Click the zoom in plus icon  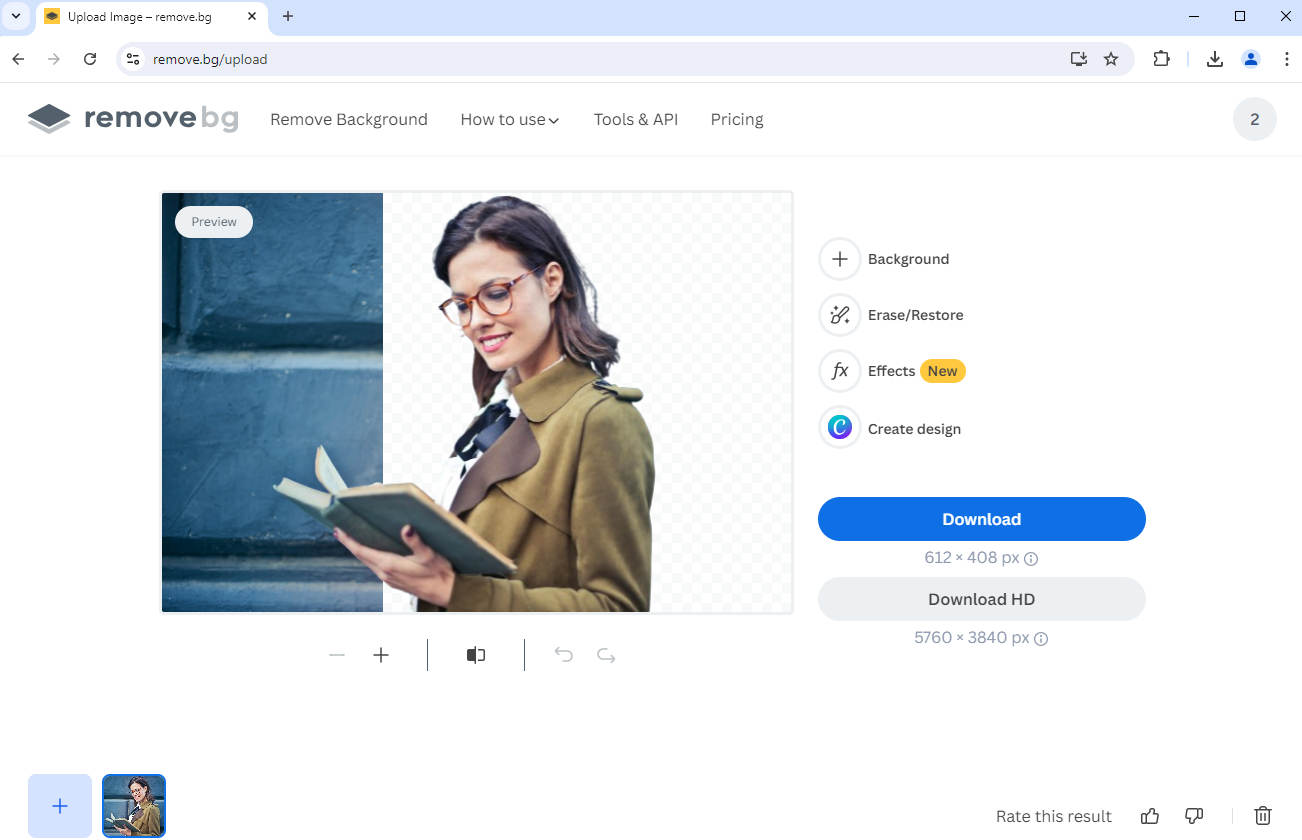381,655
